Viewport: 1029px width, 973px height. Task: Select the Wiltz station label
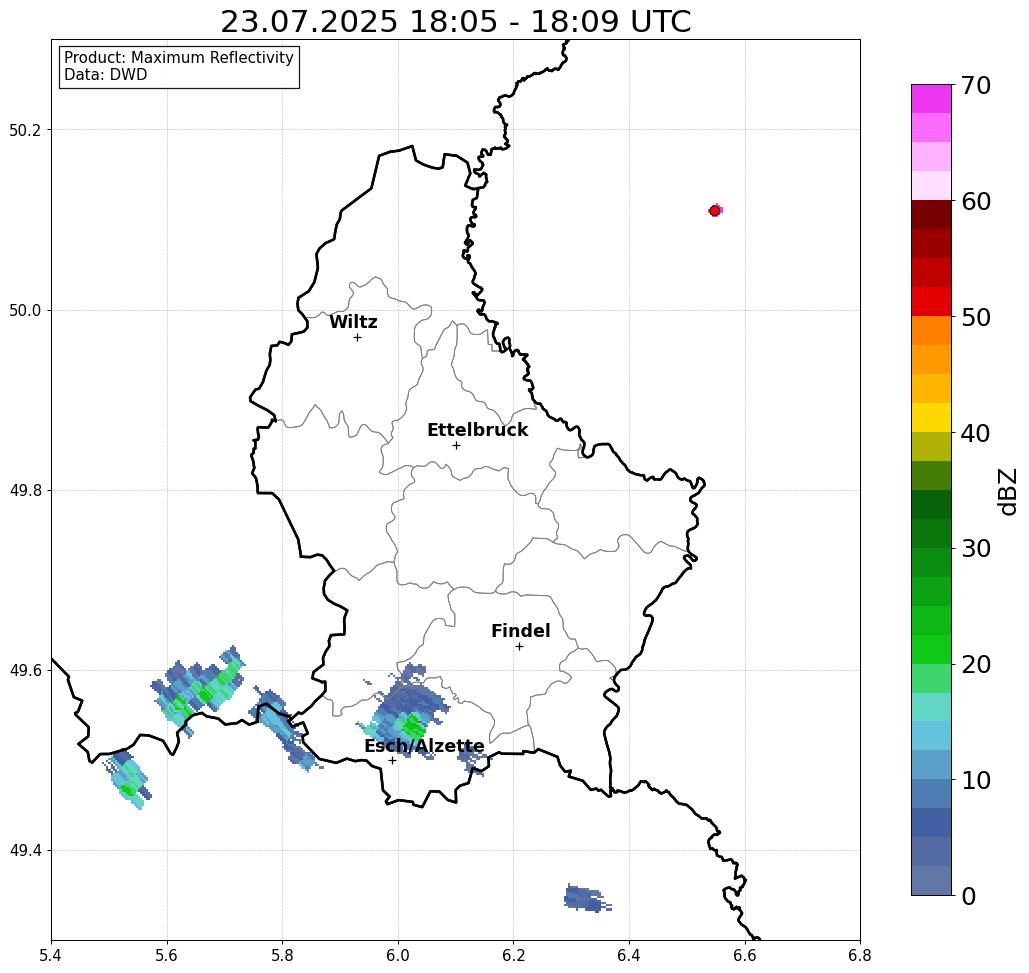353,322
